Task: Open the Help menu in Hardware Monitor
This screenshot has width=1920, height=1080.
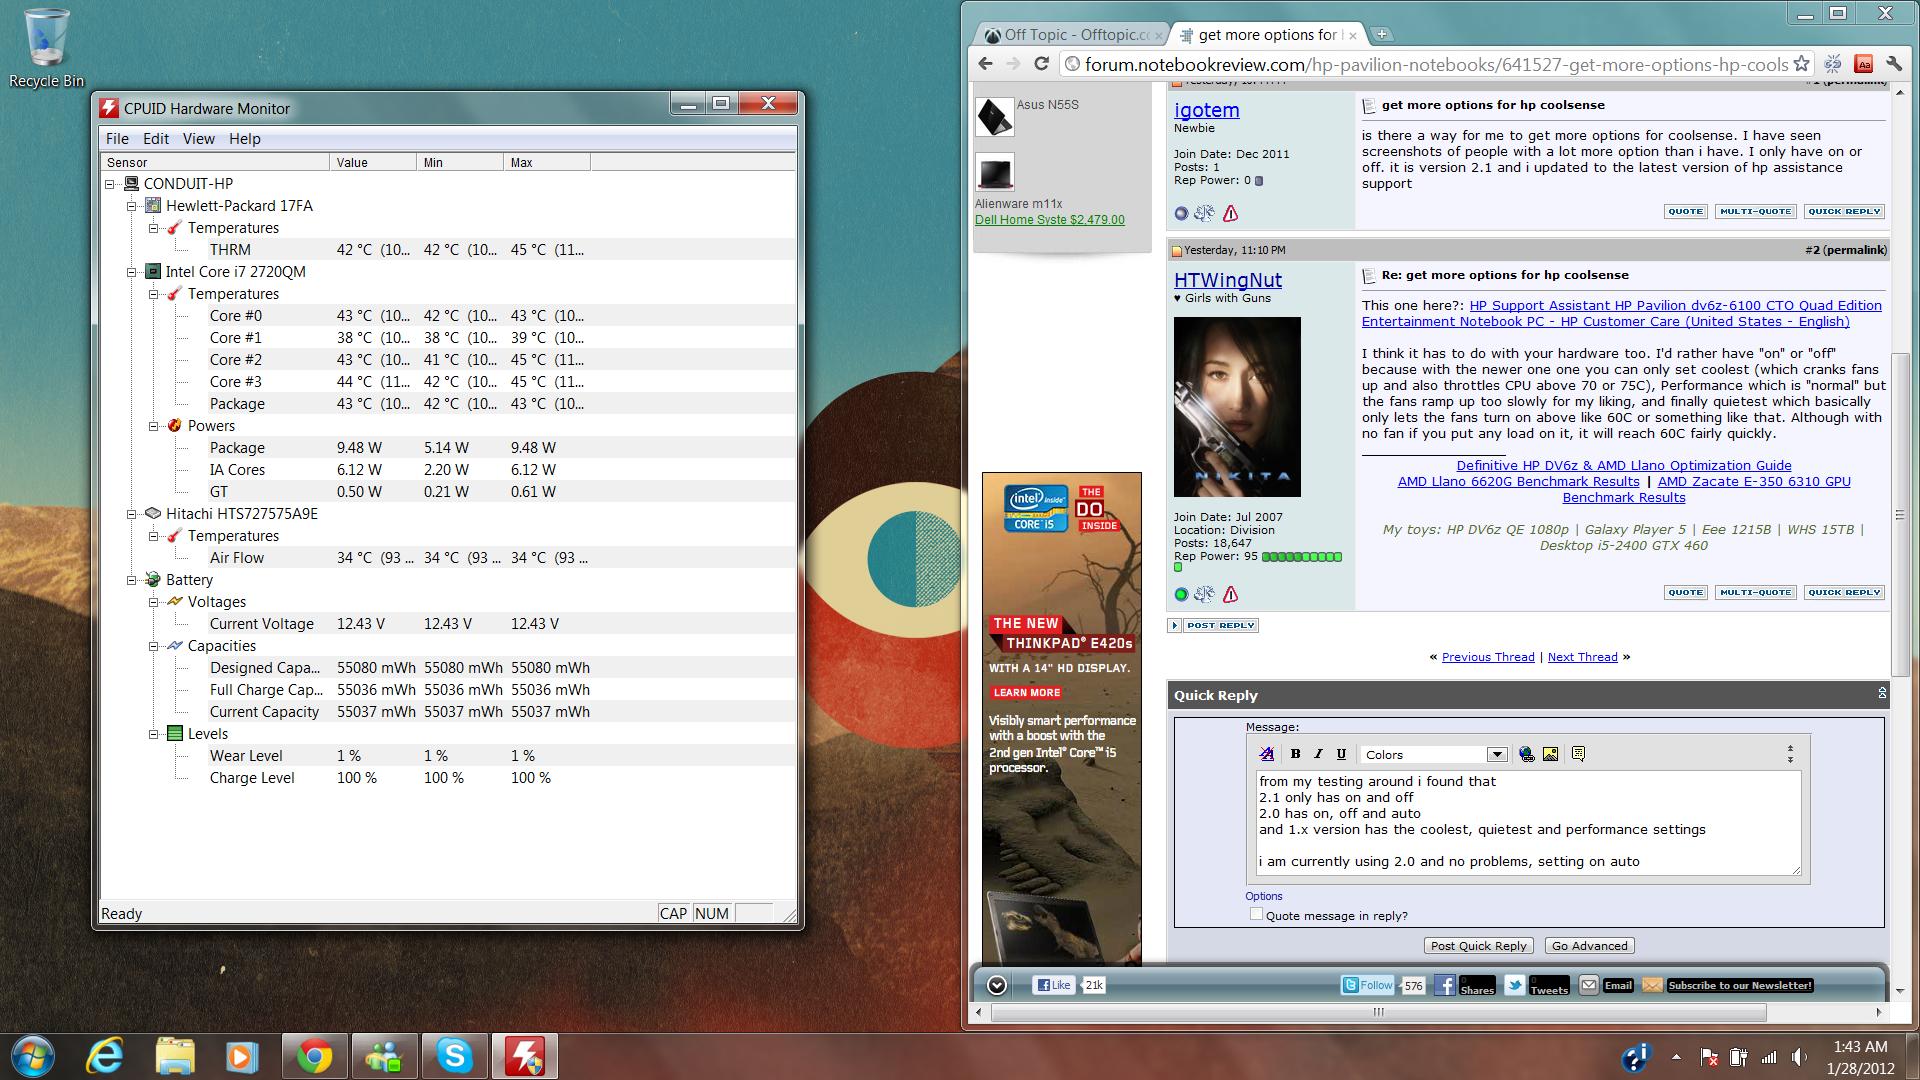Action: [244, 139]
